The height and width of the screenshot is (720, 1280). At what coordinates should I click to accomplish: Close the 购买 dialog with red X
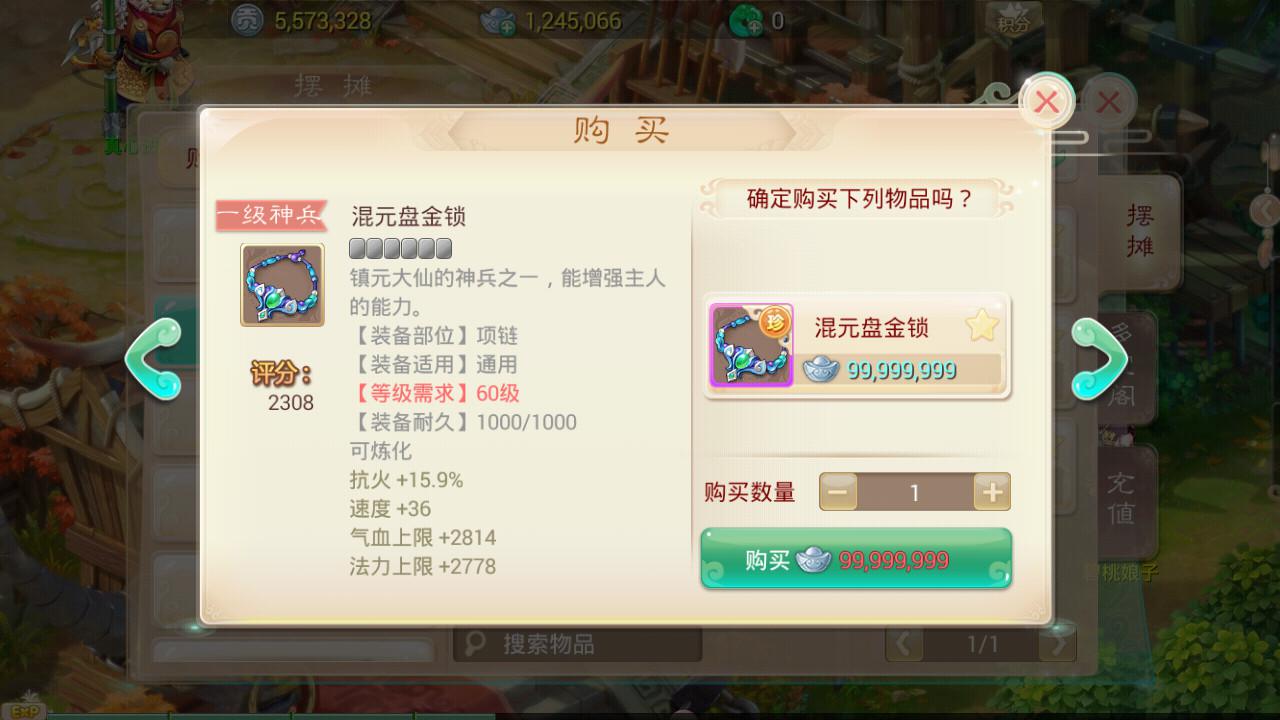(1046, 101)
